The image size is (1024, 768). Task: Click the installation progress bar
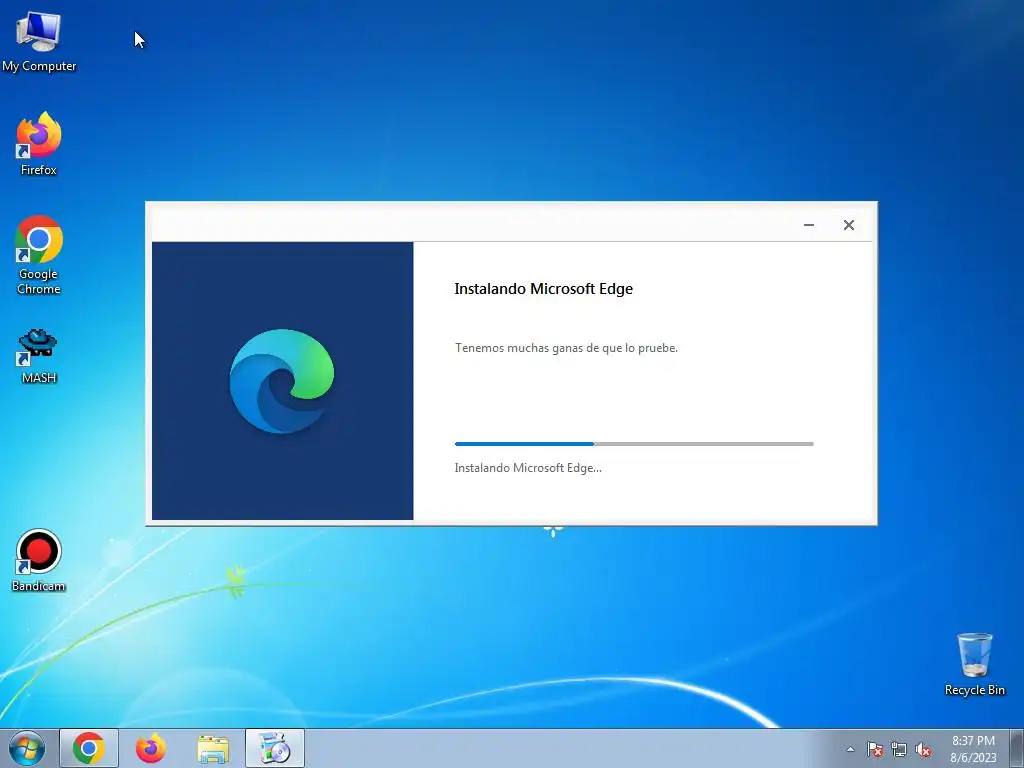[634, 444]
